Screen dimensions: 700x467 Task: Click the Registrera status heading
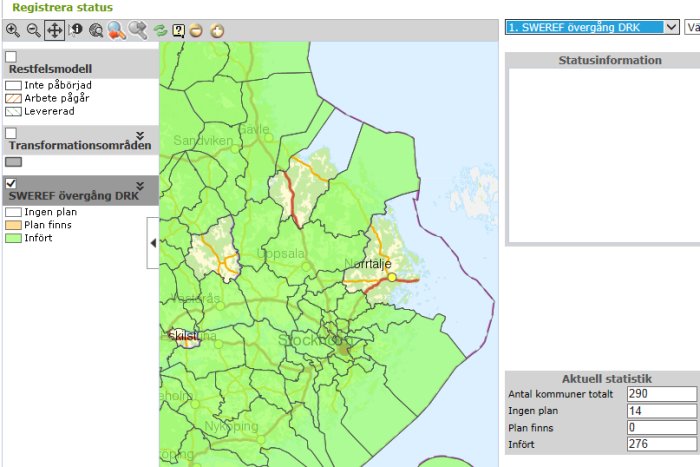pyautogui.click(x=62, y=8)
